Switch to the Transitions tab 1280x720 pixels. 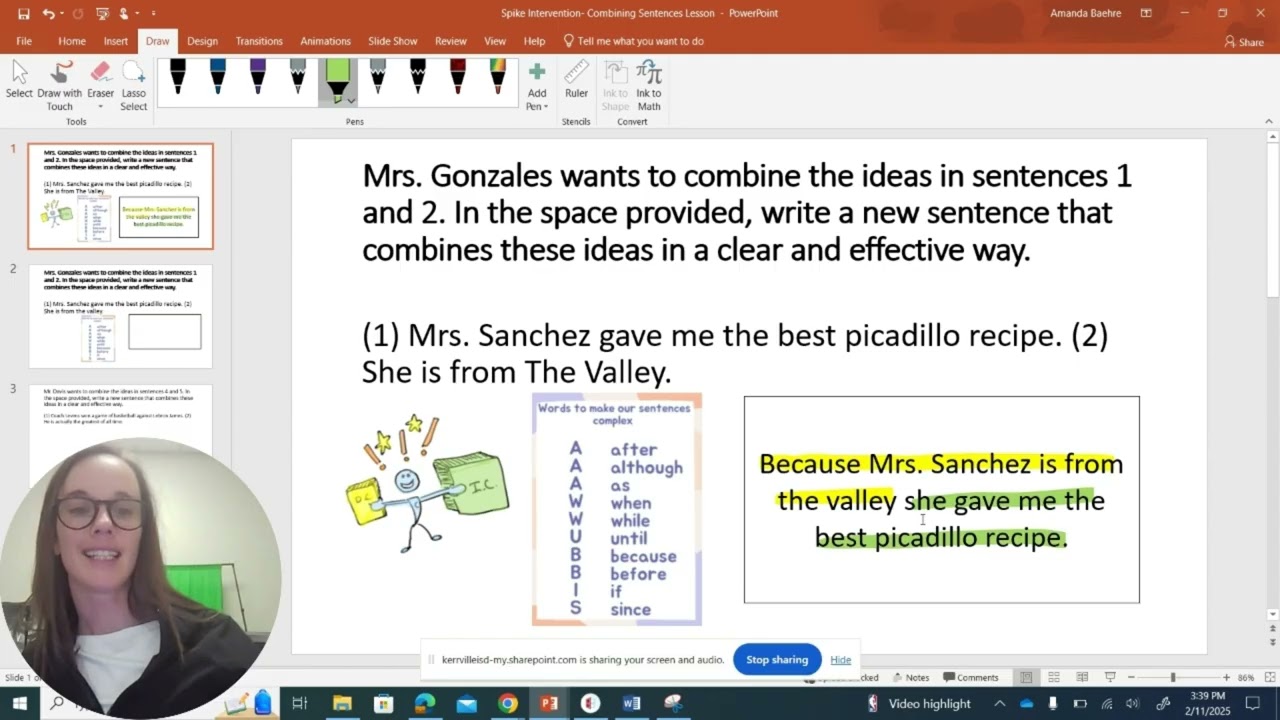click(x=259, y=41)
